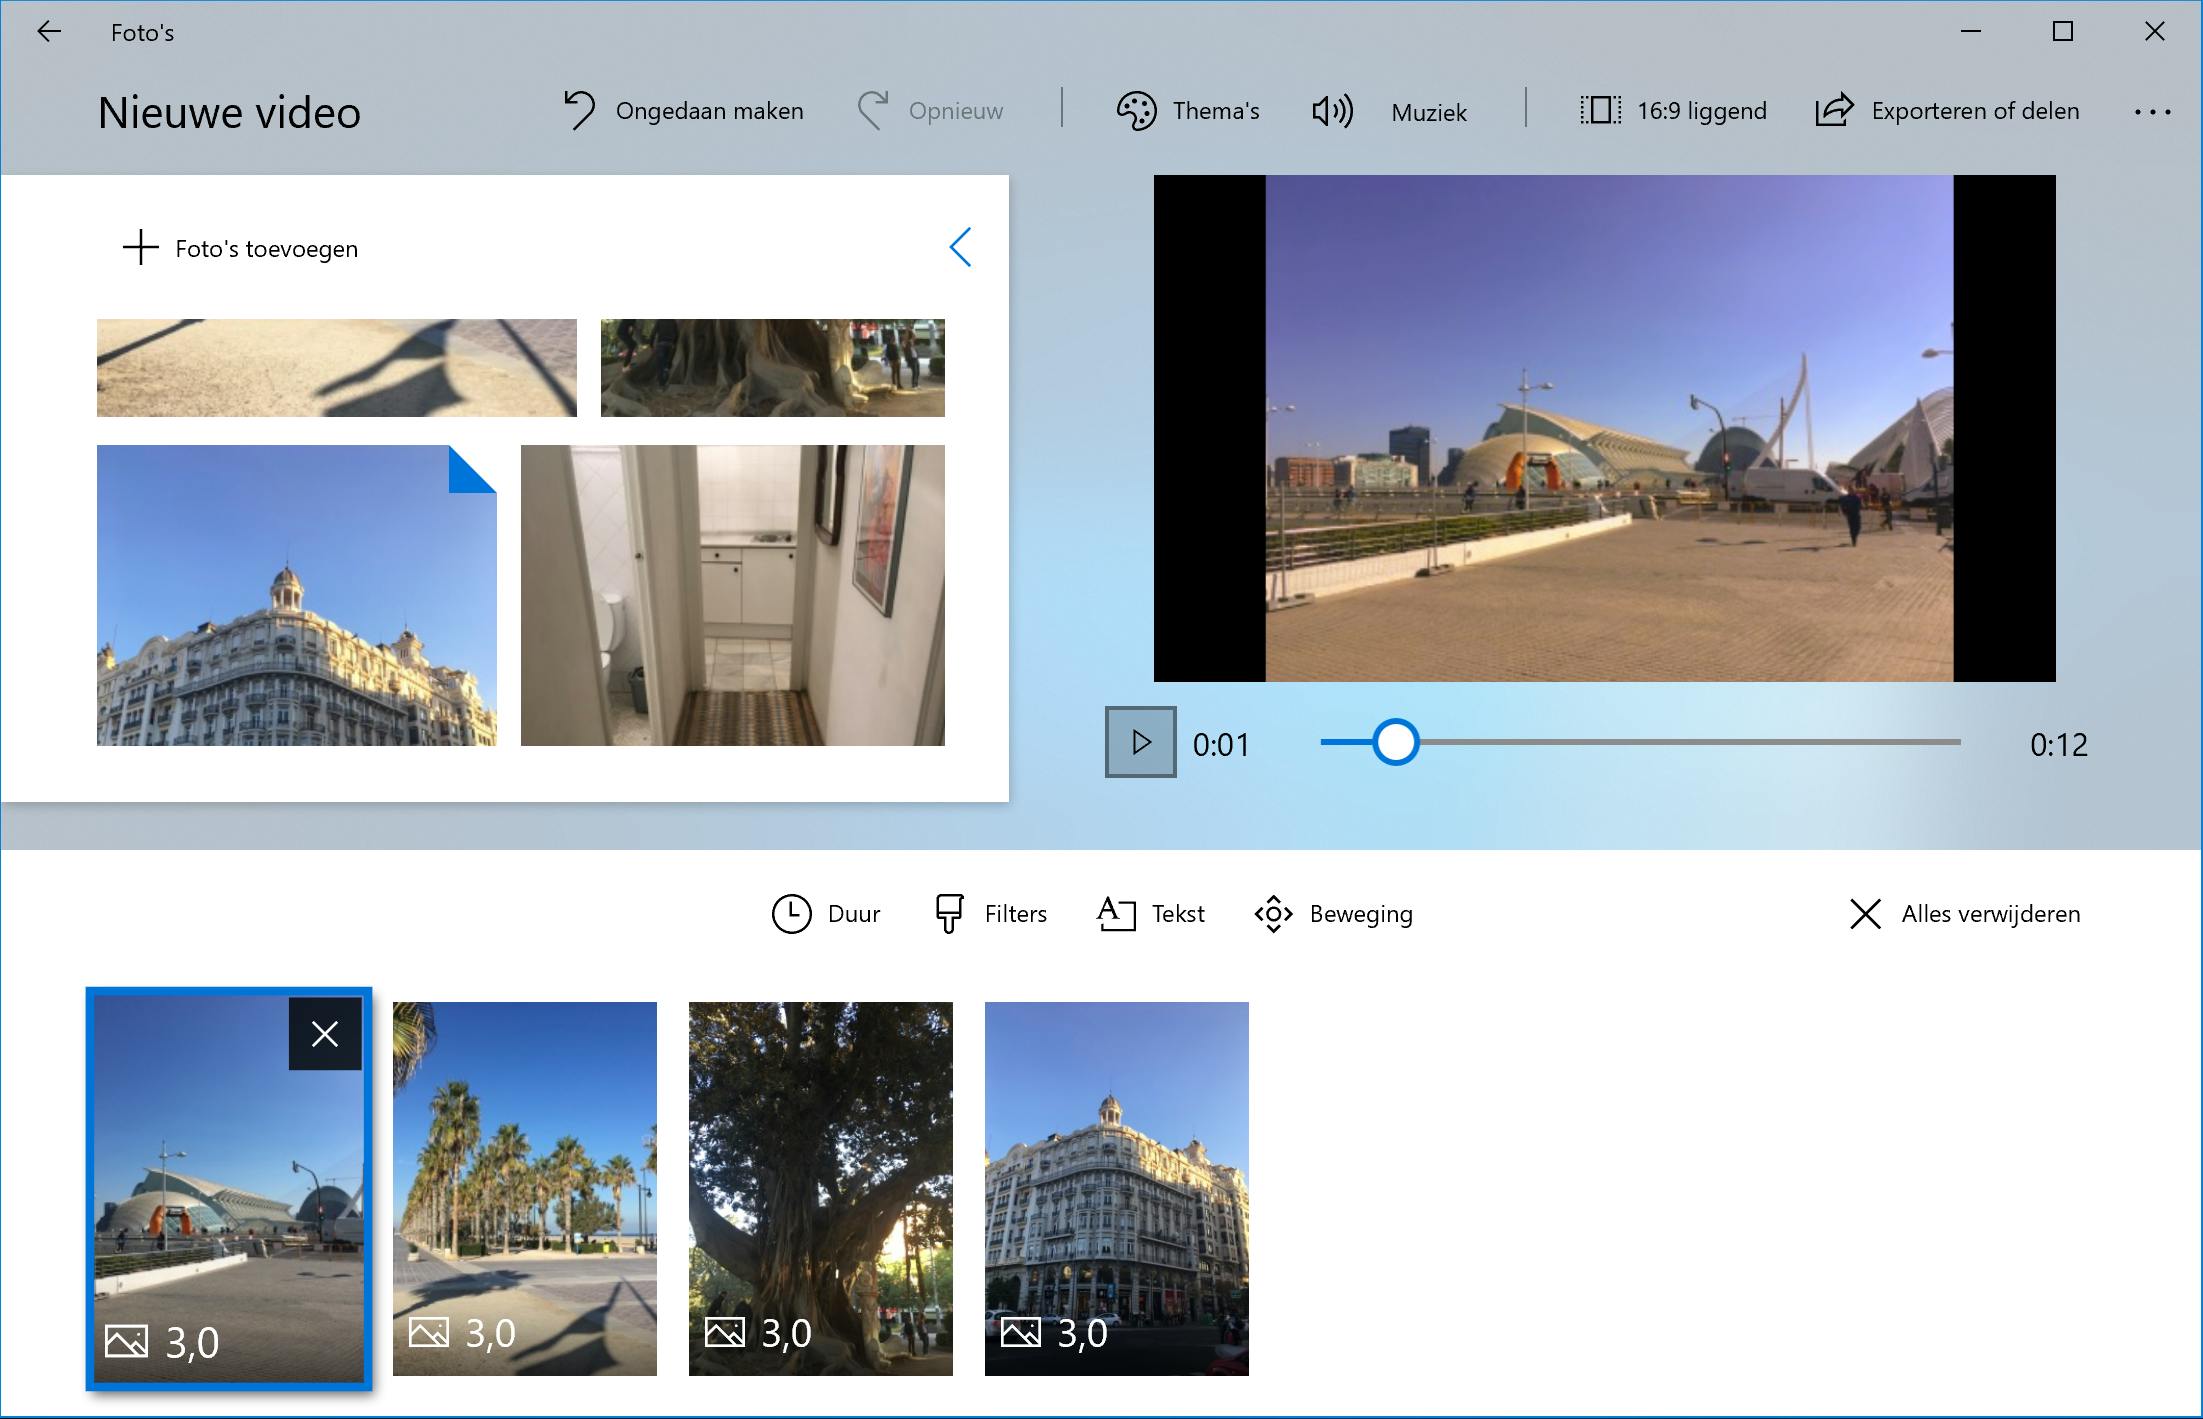Select the palm trees storyboard clip

pos(525,1188)
